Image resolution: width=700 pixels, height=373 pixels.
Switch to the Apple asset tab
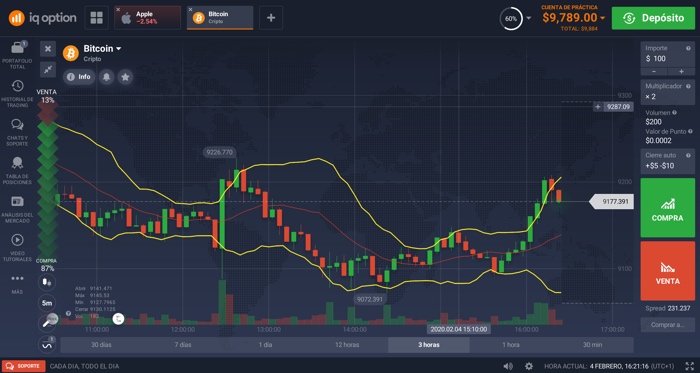click(x=147, y=18)
